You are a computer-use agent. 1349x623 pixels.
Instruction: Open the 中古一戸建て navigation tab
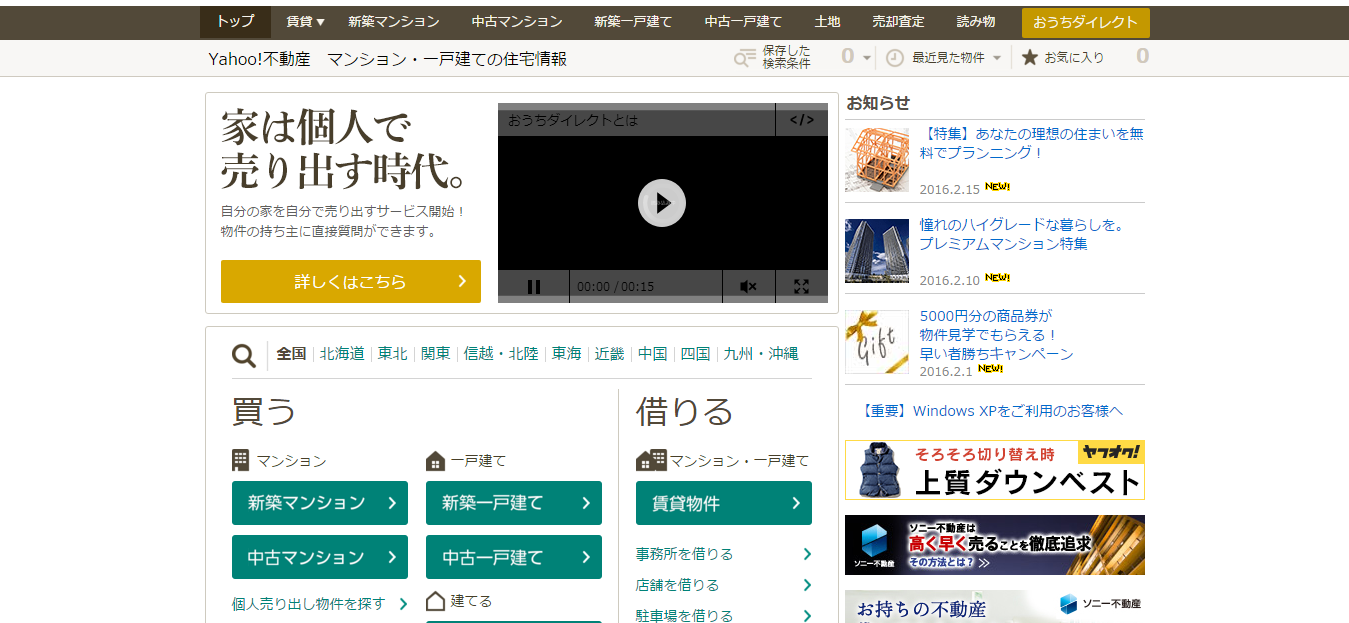743,21
